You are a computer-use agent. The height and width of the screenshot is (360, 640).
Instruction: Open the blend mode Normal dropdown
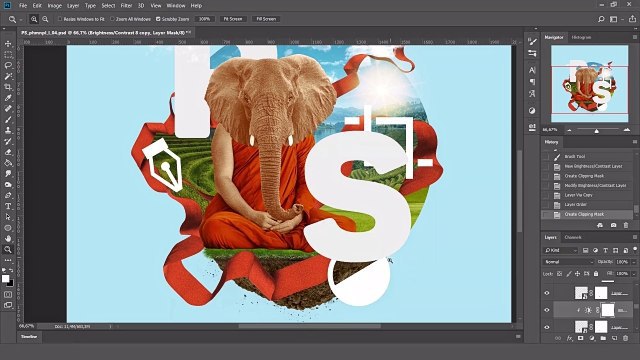(568, 262)
